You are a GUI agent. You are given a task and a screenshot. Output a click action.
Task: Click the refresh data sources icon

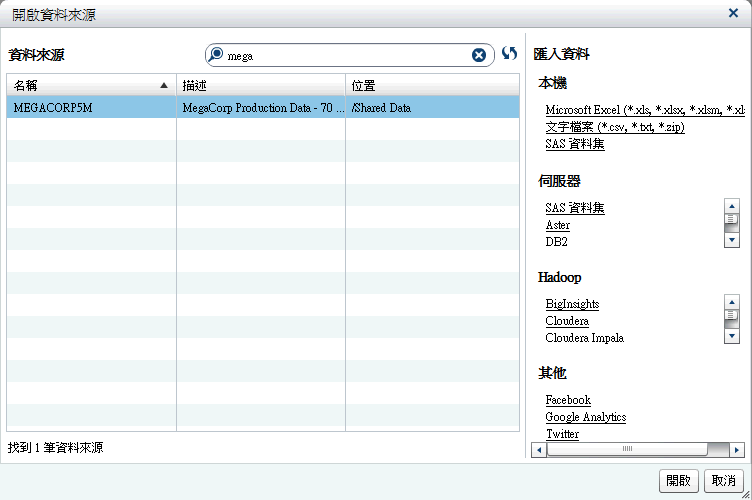pyautogui.click(x=510, y=54)
